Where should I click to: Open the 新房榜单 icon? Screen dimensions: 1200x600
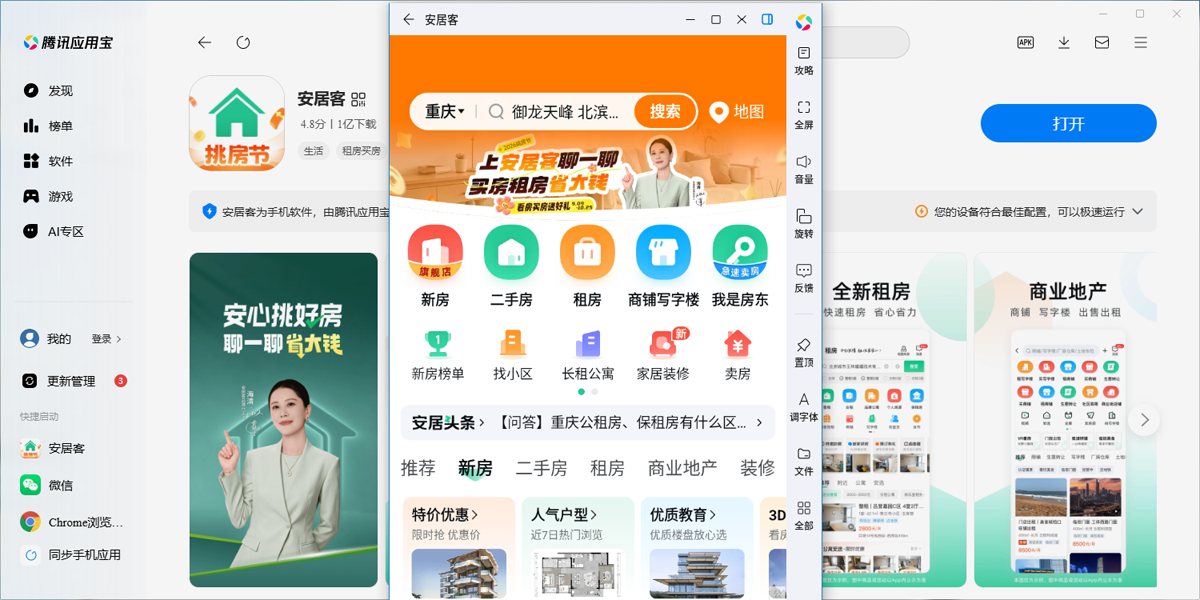(x=438, y=345)
